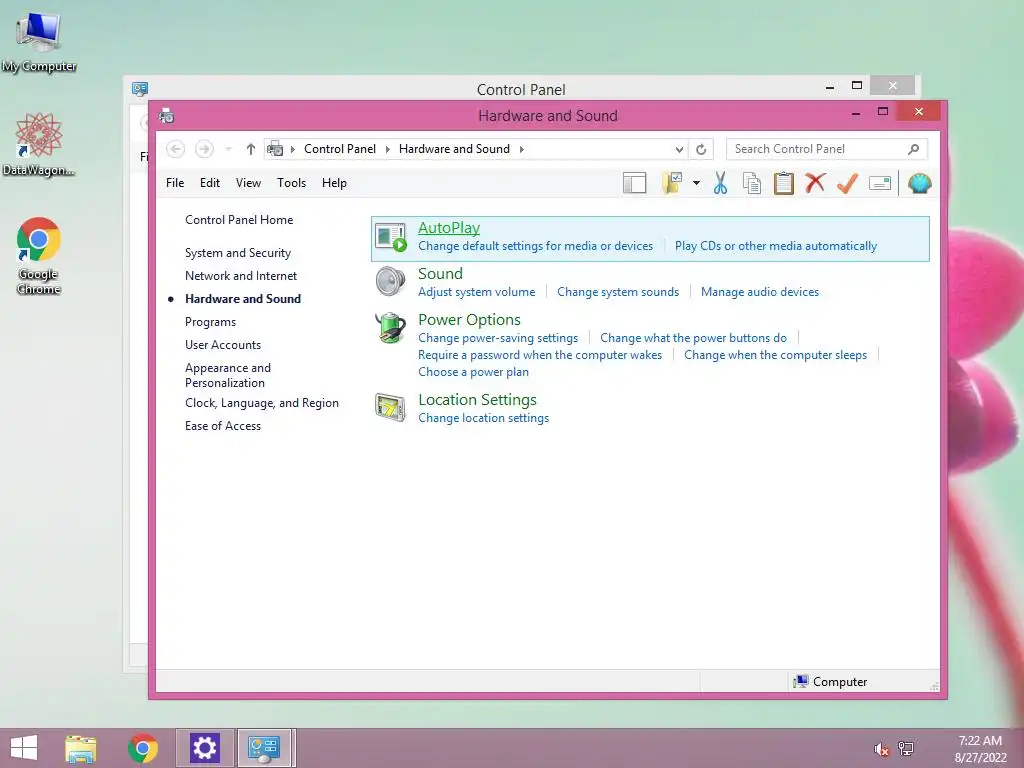The width and height of the screenshot is (1024, 768).
Task: Click the Windows Start button
Action: click(24, 748)
